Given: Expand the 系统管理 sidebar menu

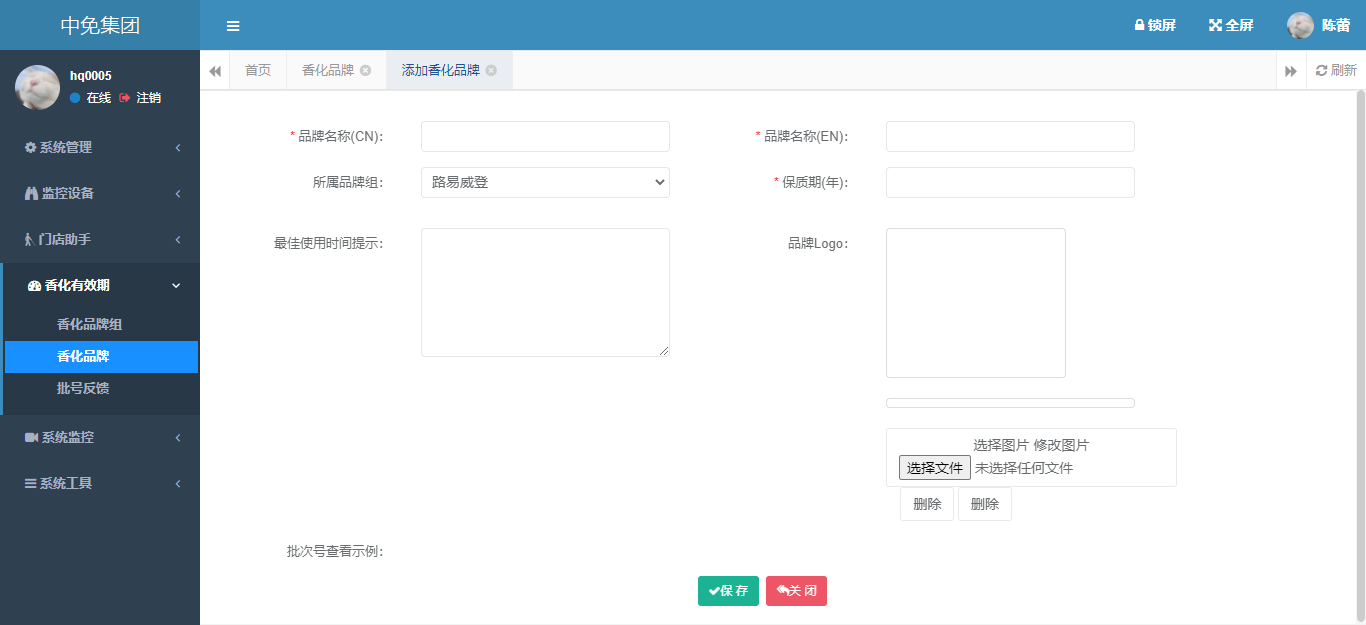Looking at the screenshot, I should point(100,147).
